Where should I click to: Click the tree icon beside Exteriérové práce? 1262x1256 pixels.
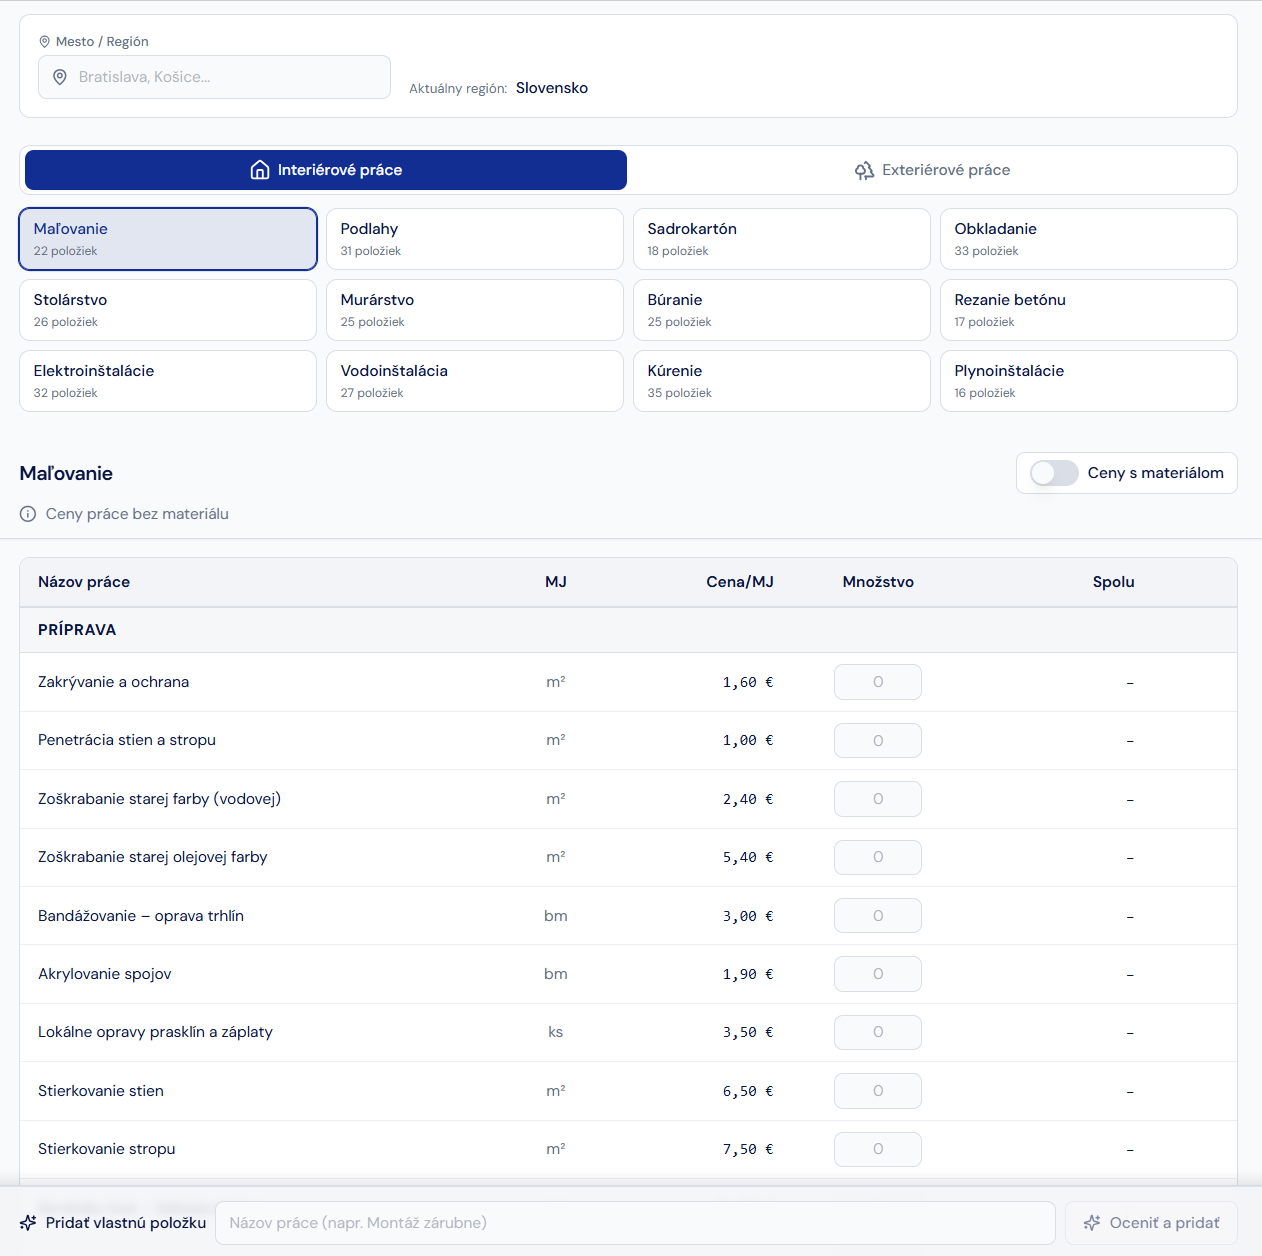[x=864, y=171]
